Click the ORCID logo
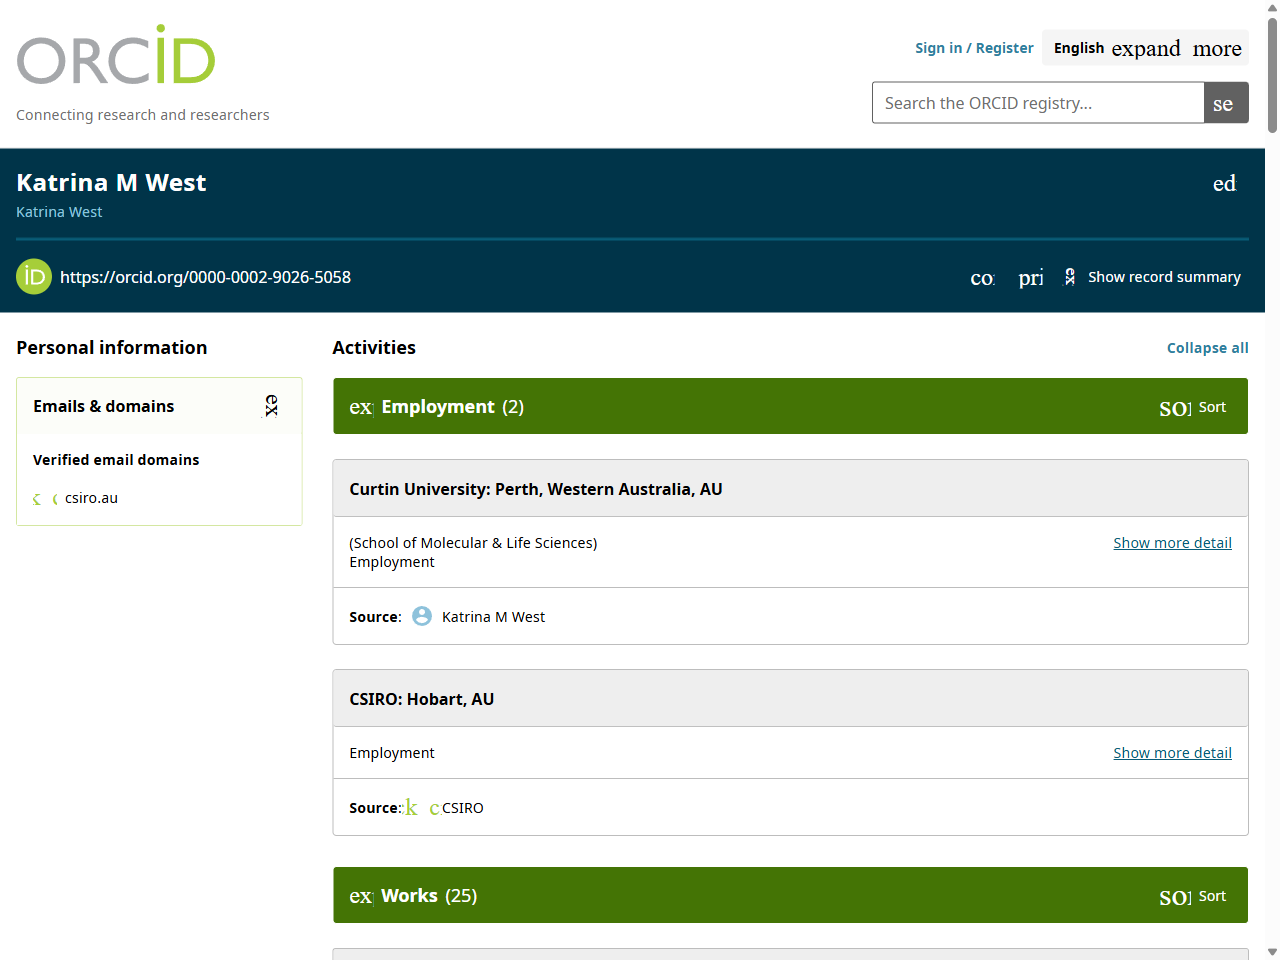The image size is (1280, 960). pos(116,56)
